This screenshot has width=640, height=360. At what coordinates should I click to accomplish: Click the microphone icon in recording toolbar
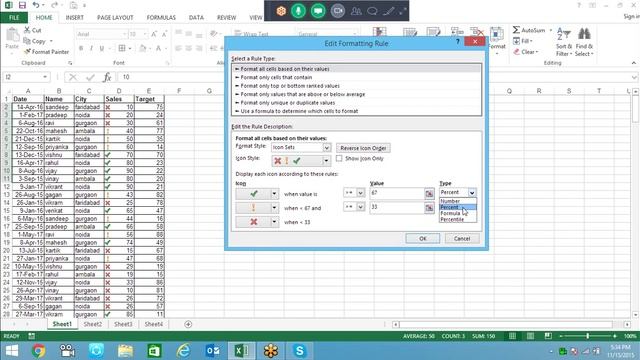(x=298, y=11)
